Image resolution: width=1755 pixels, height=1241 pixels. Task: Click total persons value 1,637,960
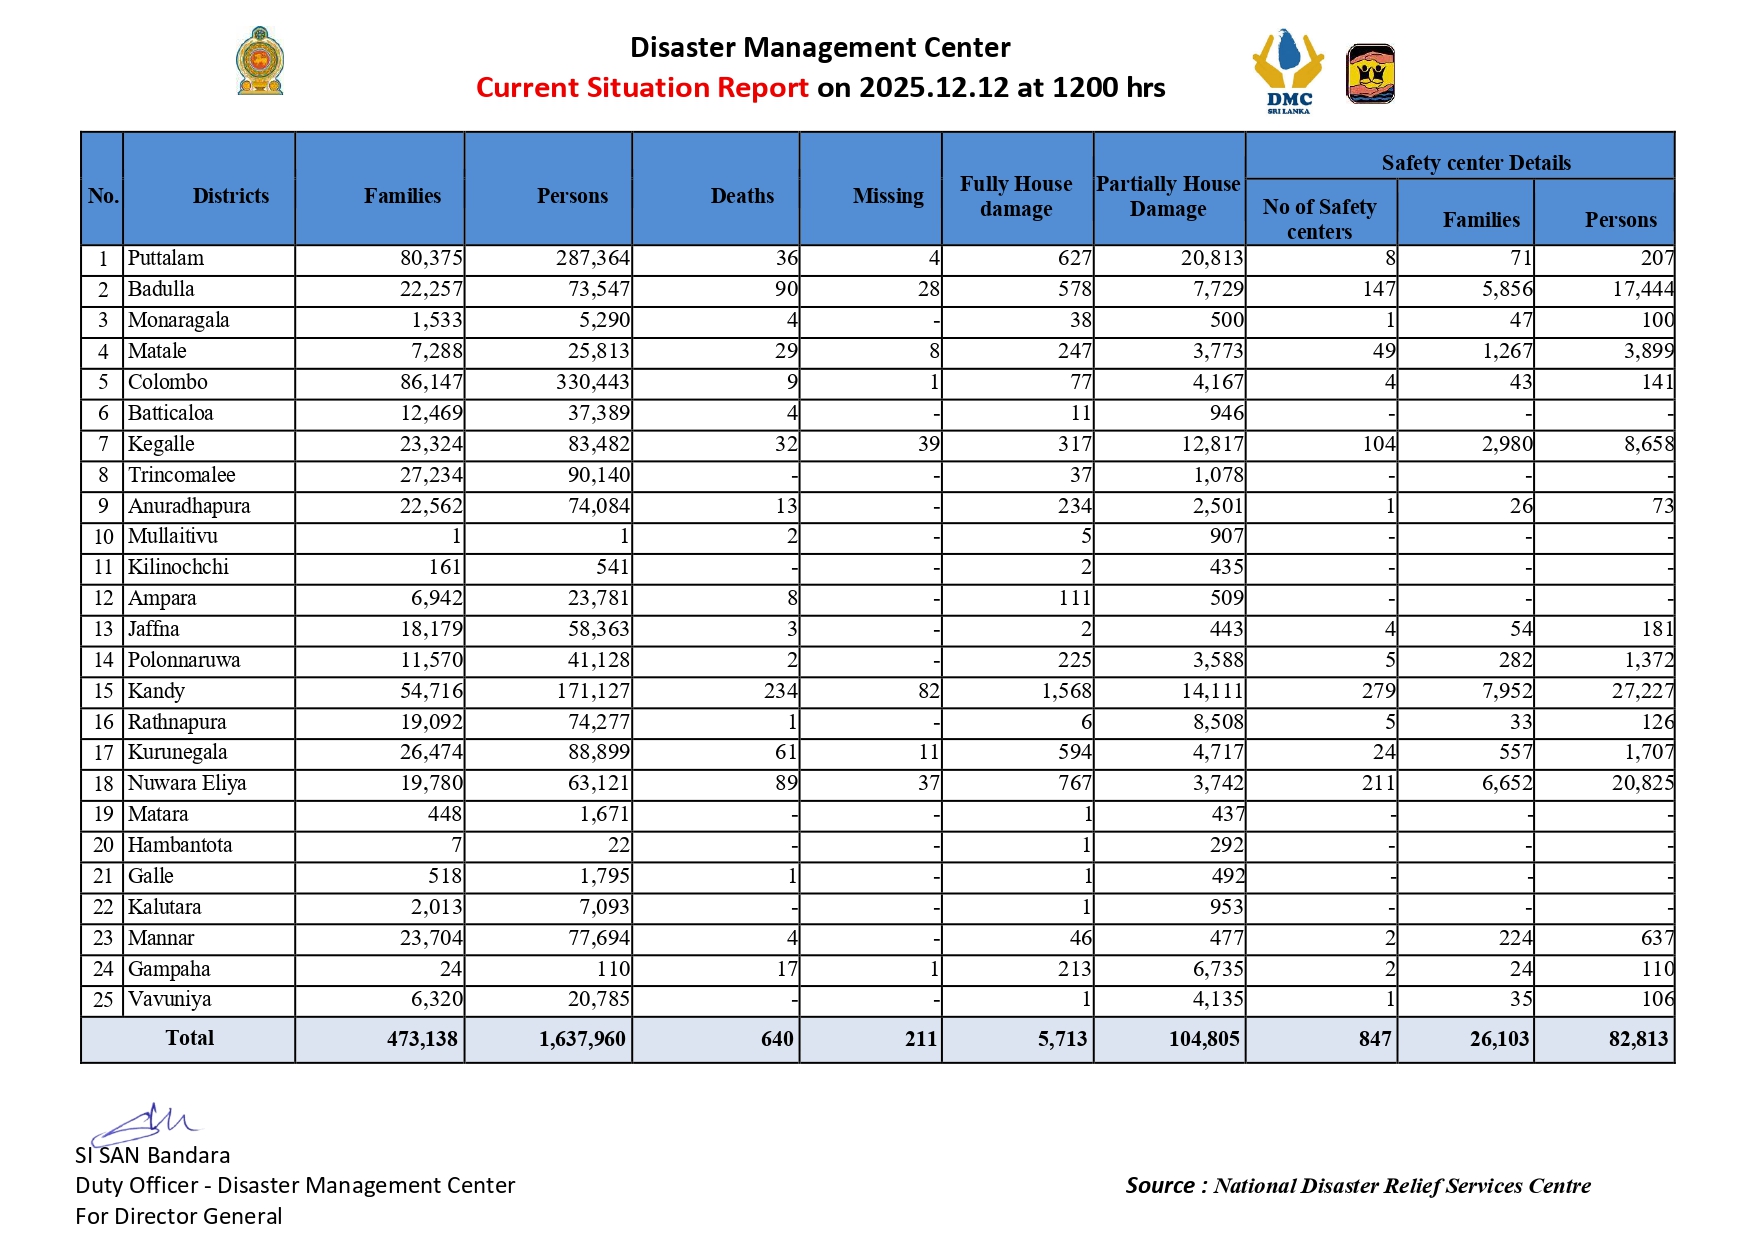(x=581, y=1039)
